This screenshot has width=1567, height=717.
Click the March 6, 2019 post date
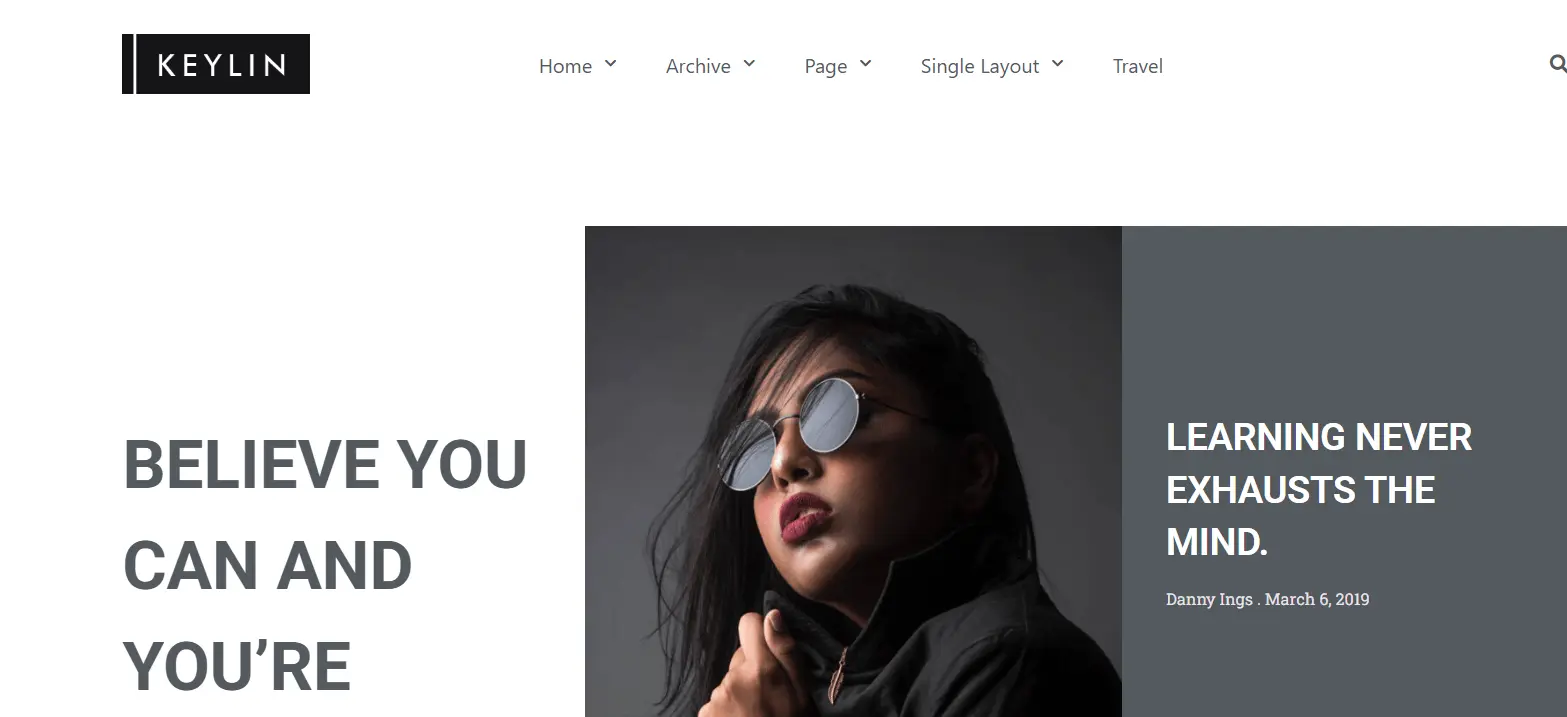(1317, 599)
